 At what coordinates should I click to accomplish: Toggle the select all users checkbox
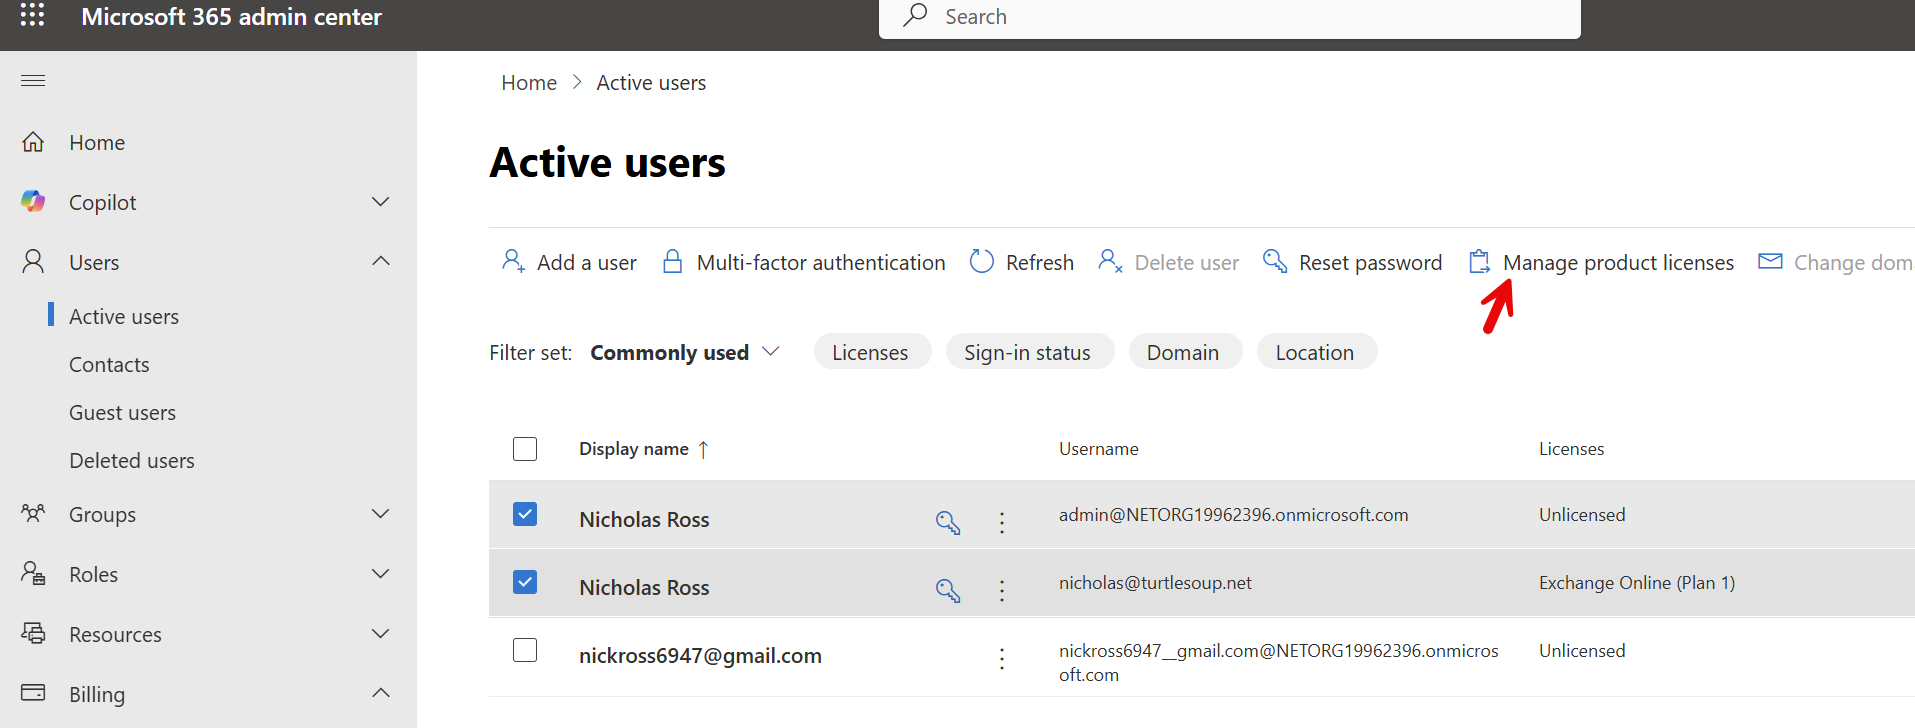(525, 449)
